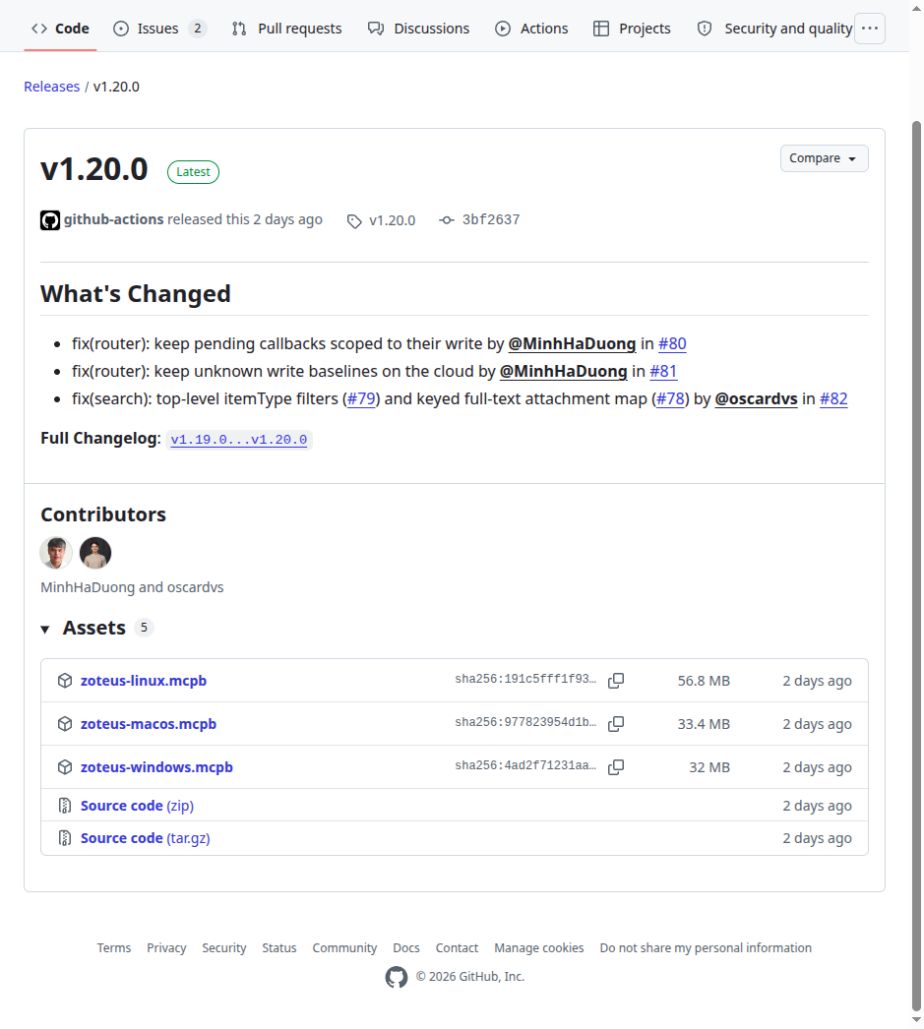Screen dimensions: 924x1029
Task: Open the @oscardvs profile mention
Action: [x=756, y=398]
